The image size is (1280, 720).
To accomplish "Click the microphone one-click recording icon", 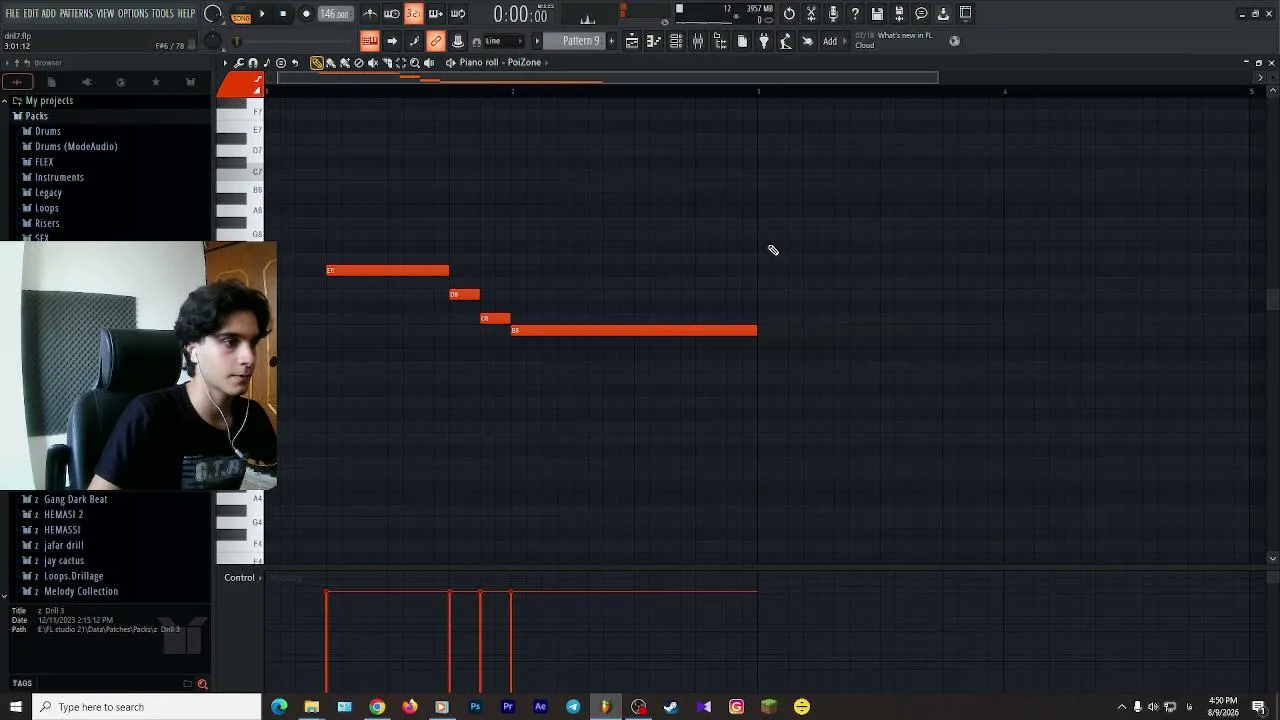I will pos(833,14).
